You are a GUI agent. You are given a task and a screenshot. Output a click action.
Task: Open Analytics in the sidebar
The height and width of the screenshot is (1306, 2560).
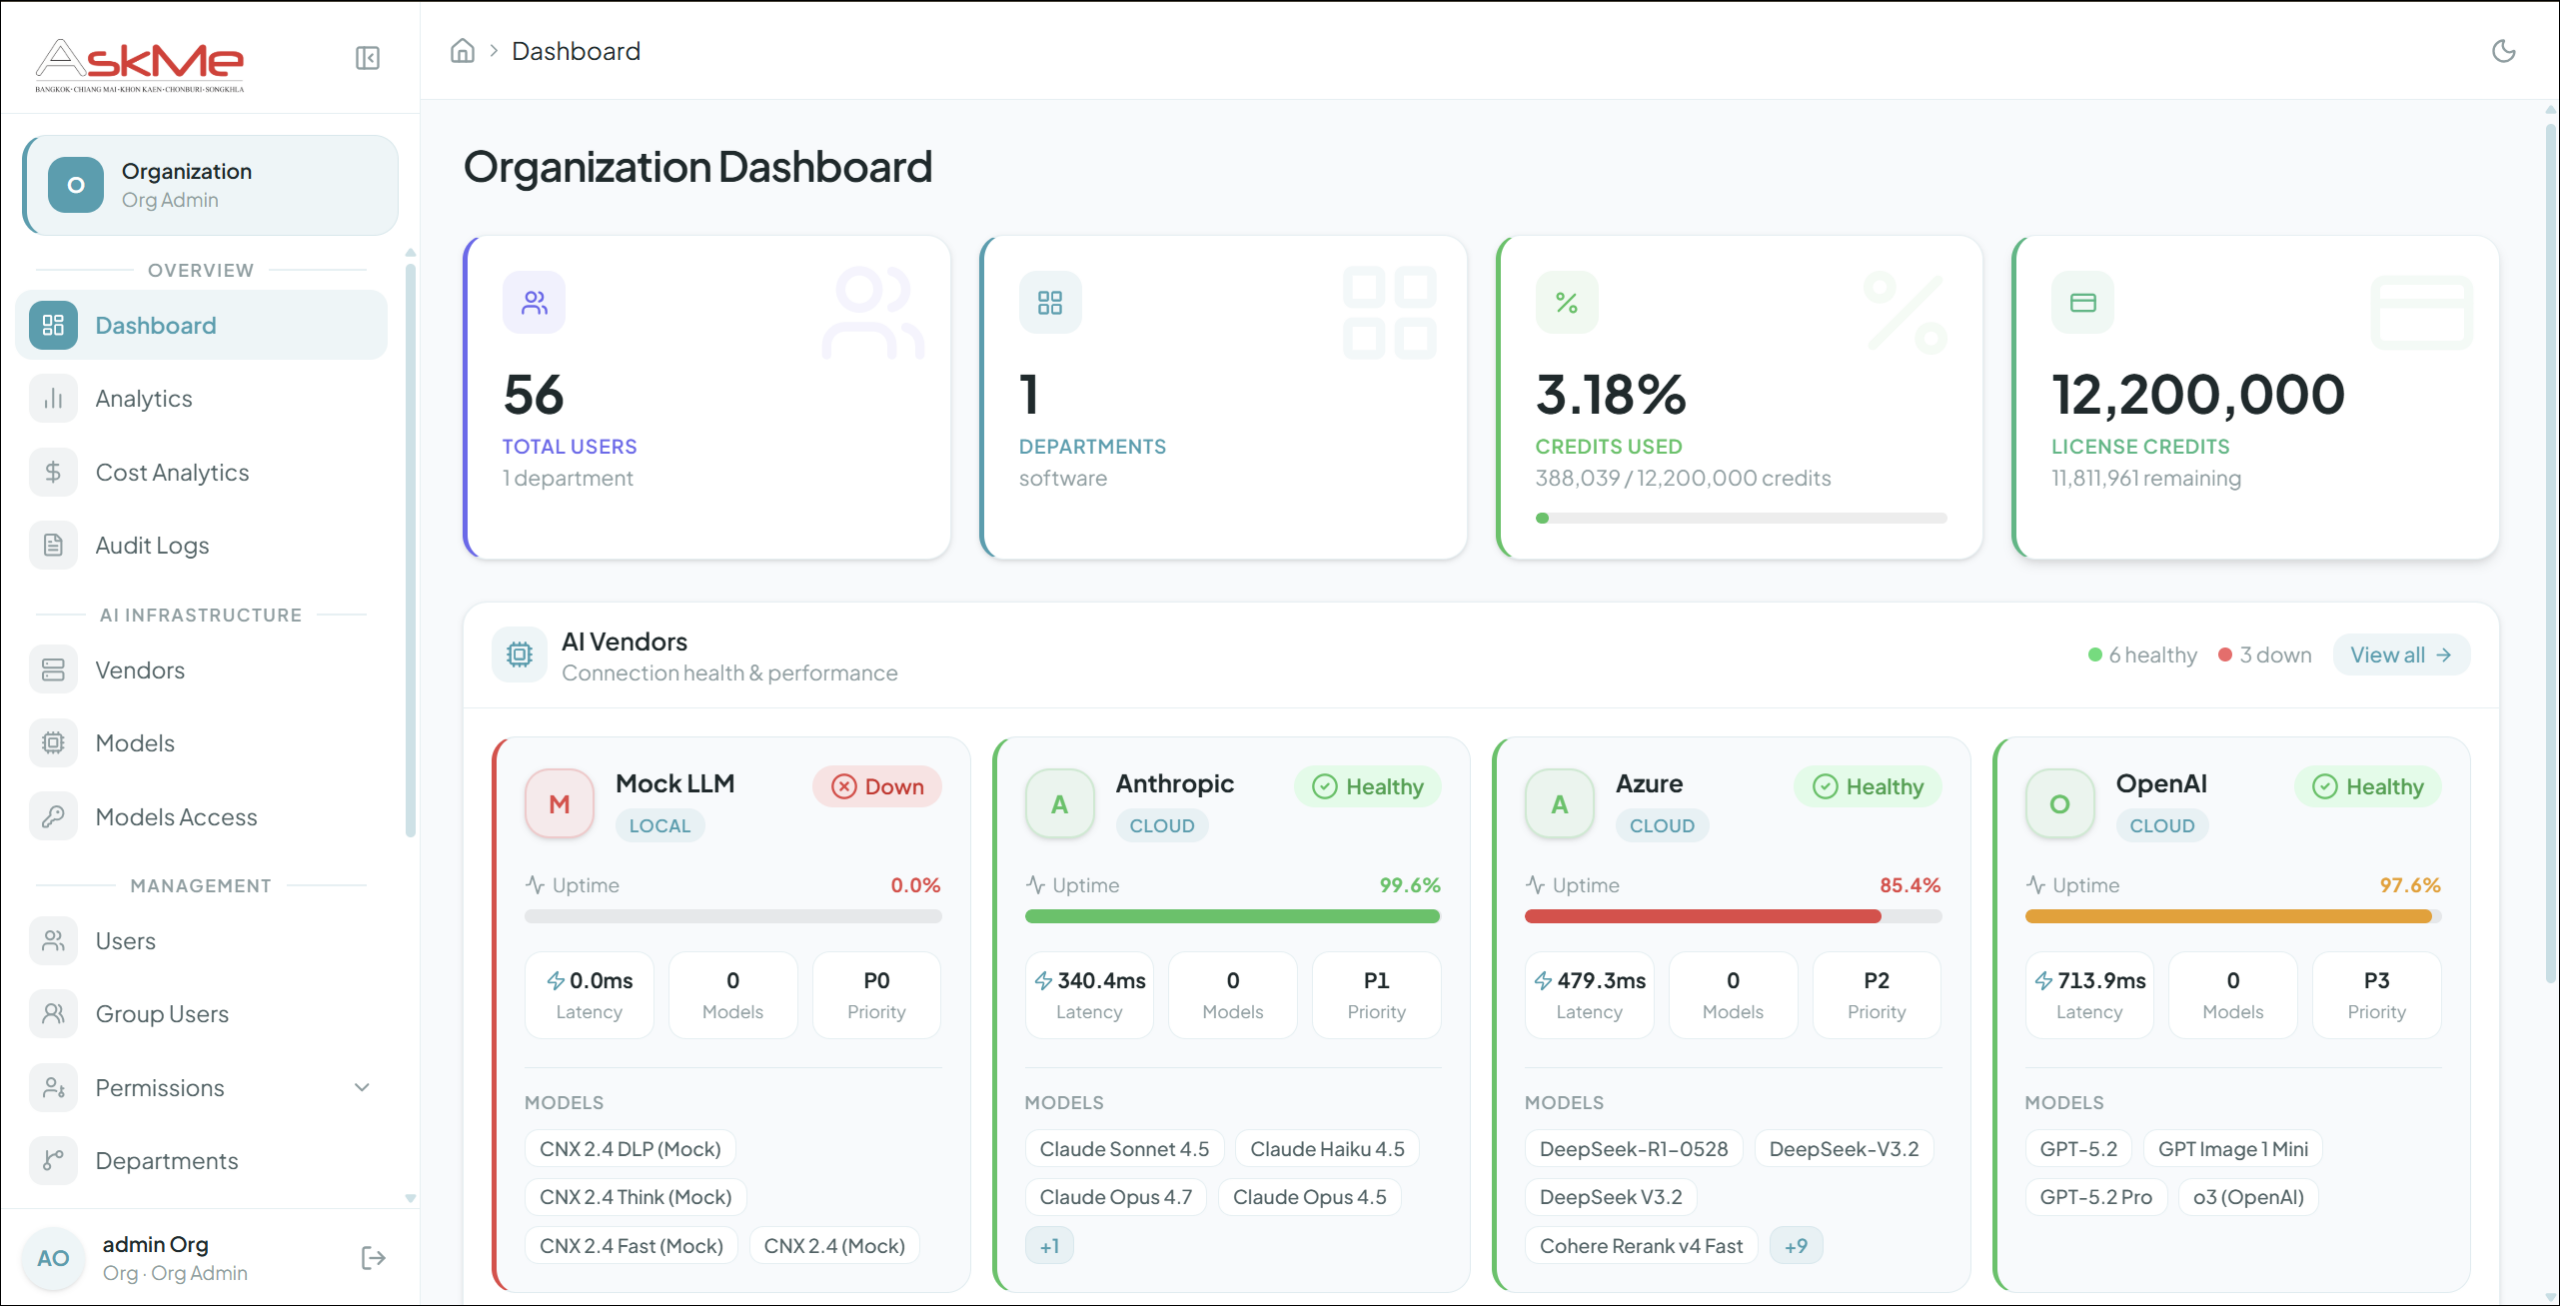tap(201, 399)
